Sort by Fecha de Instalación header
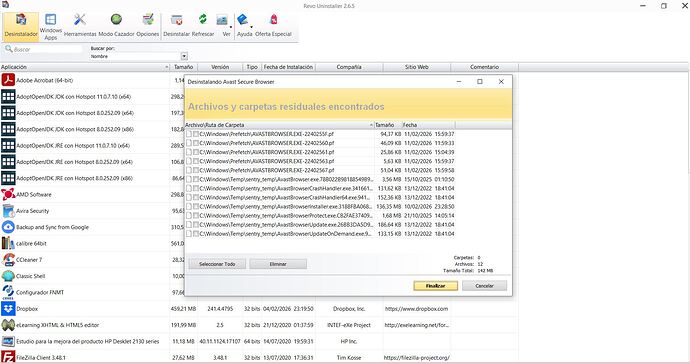690x363 pixels. tap(288, 67)
